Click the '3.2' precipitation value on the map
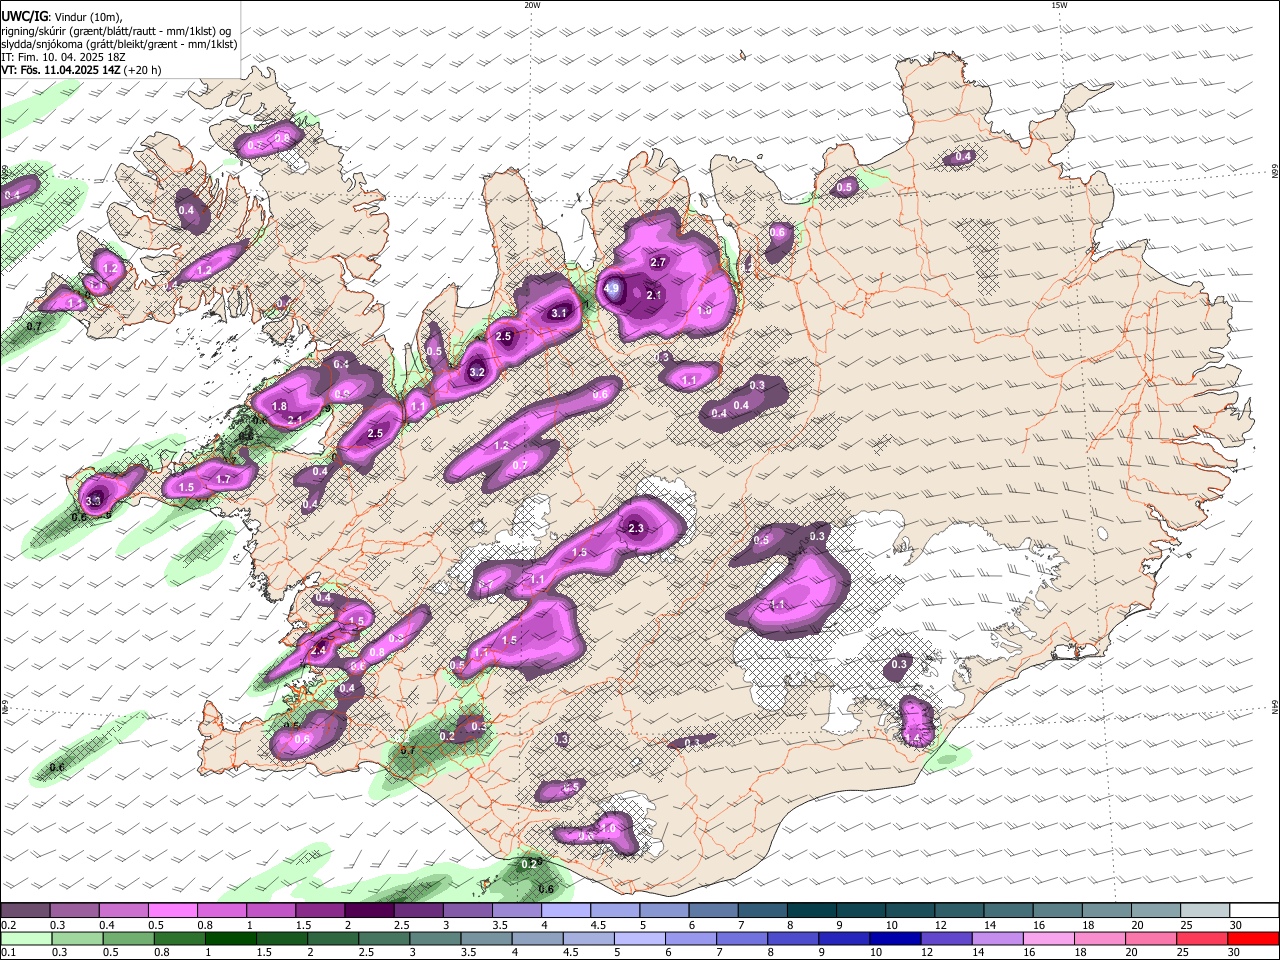The width and height of the screenshot is (1280, 960). [477, 372]
